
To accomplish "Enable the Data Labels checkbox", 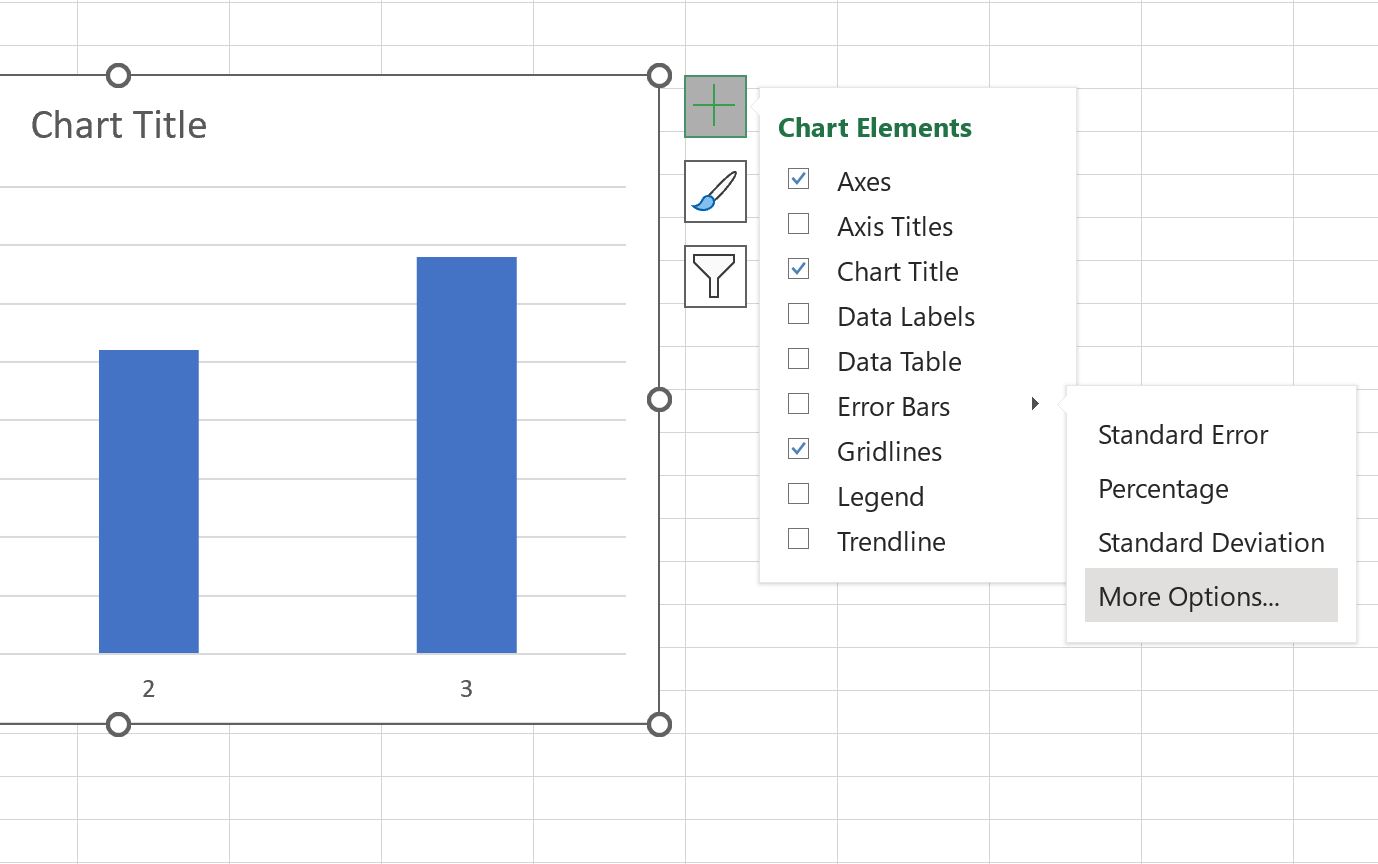I will pyautogui.click(x=798, y=314).
